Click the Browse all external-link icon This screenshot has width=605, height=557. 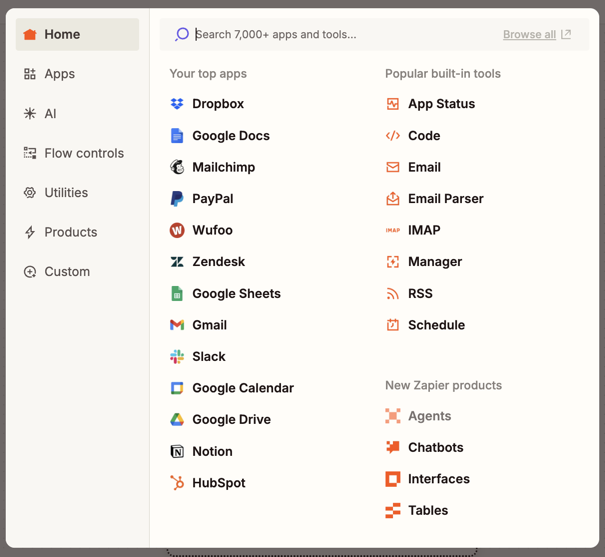(566, 34)
